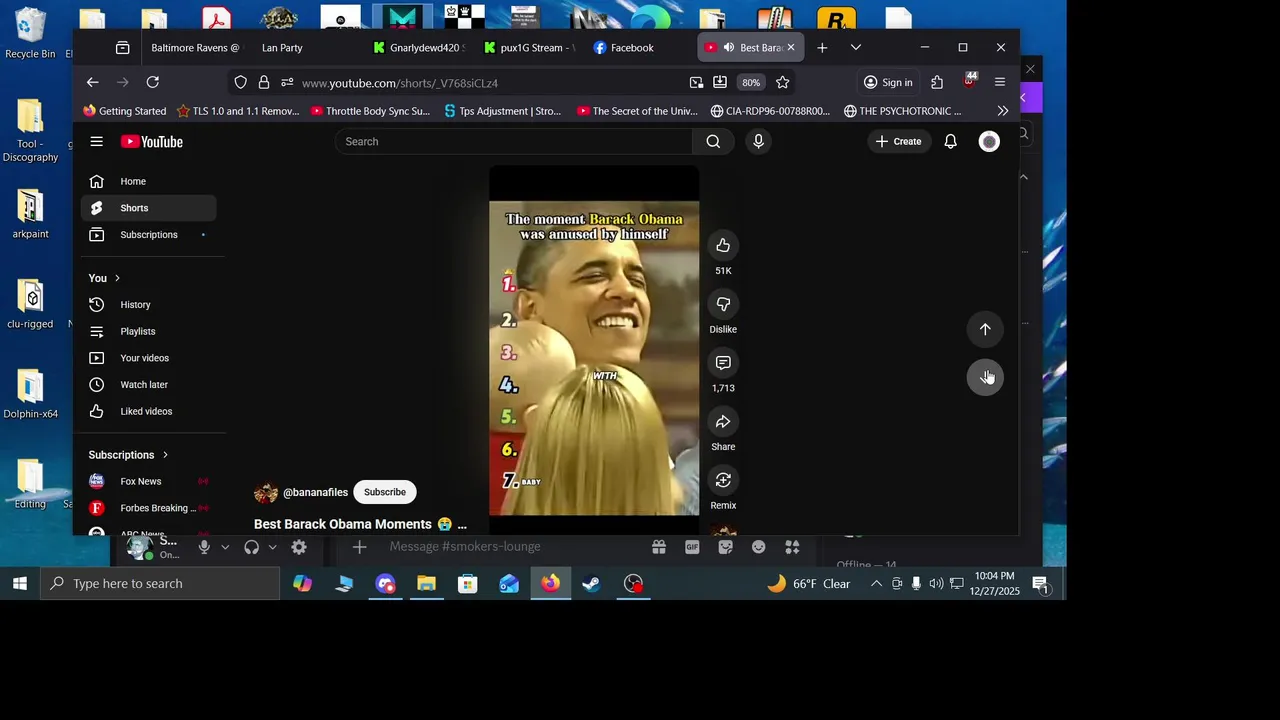
Task: Open Firefox application menu
Action: point(999,82)
